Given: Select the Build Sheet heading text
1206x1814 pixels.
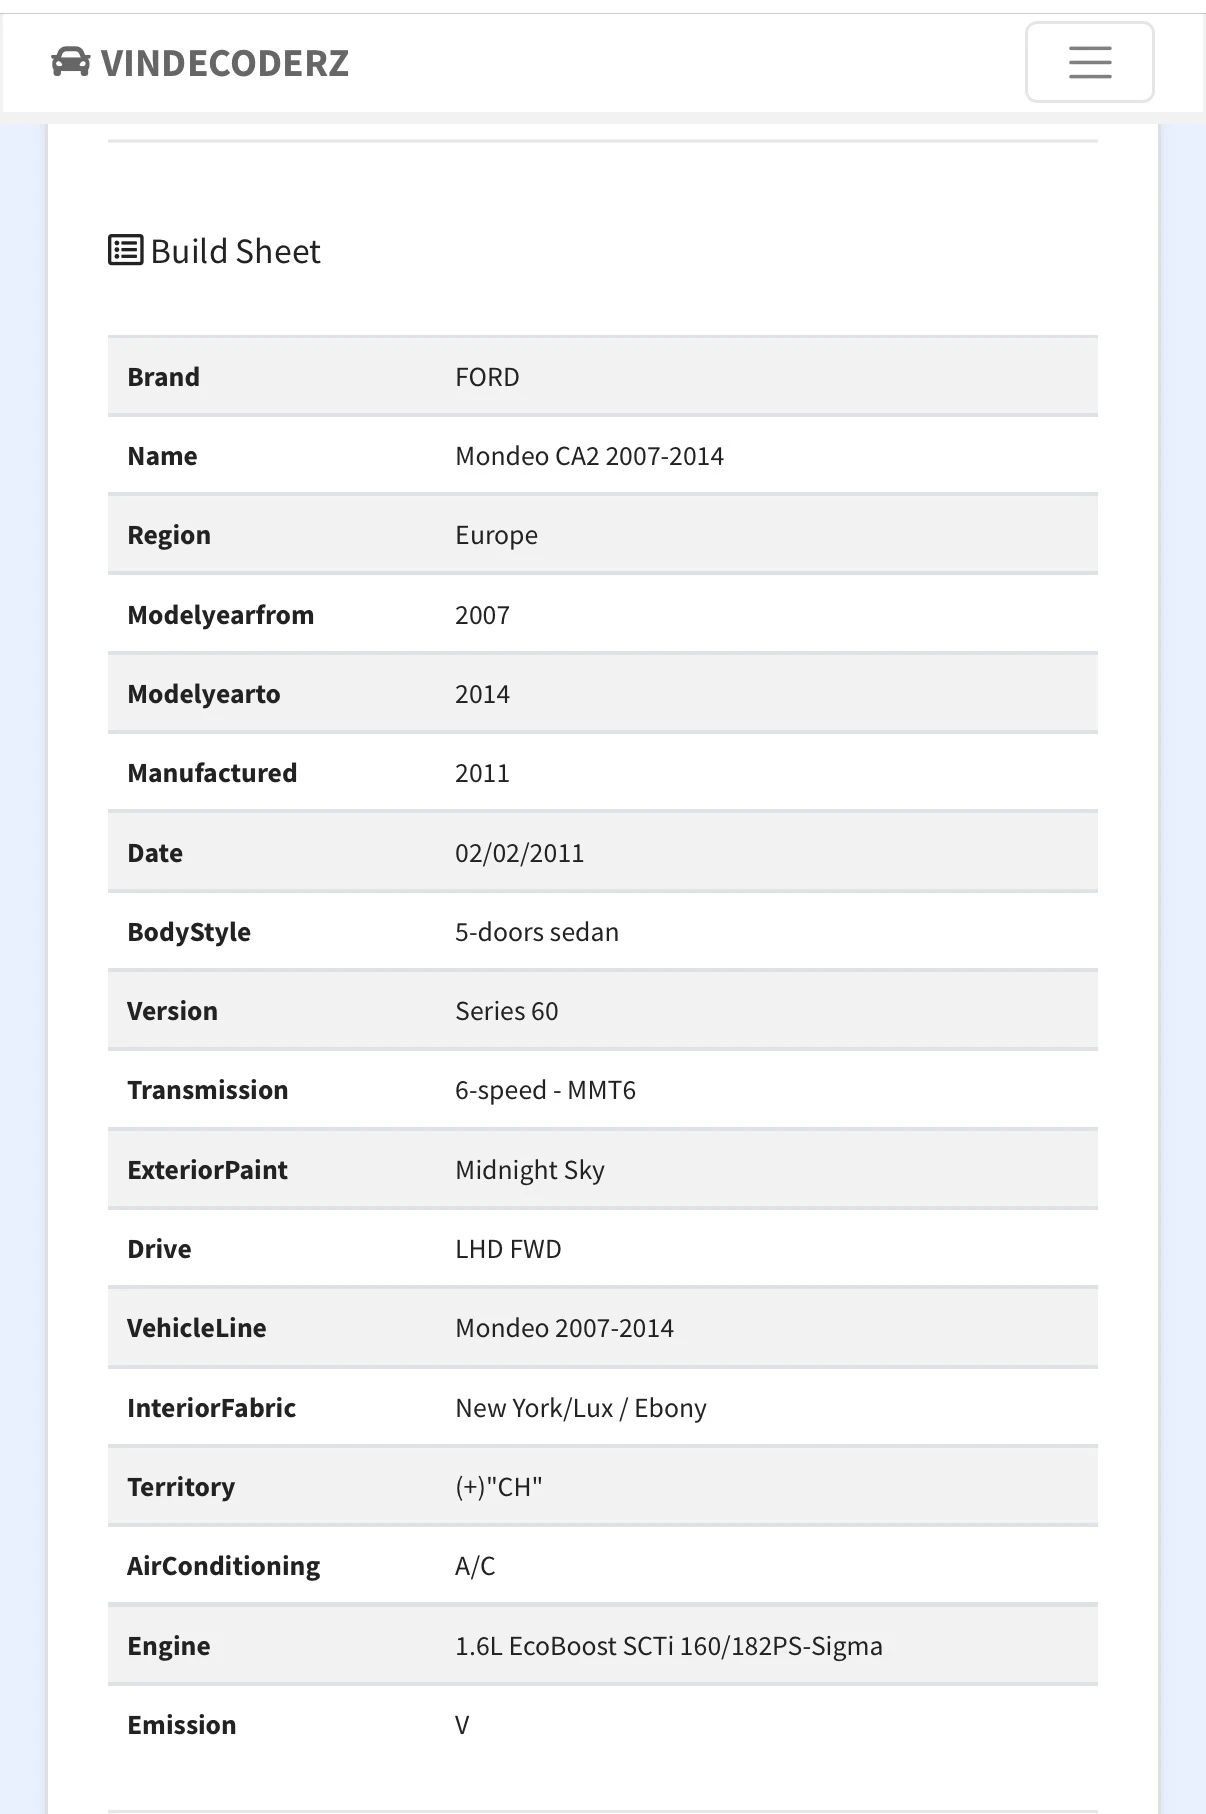Looking at the screenshot, I should tap(235, 251).
